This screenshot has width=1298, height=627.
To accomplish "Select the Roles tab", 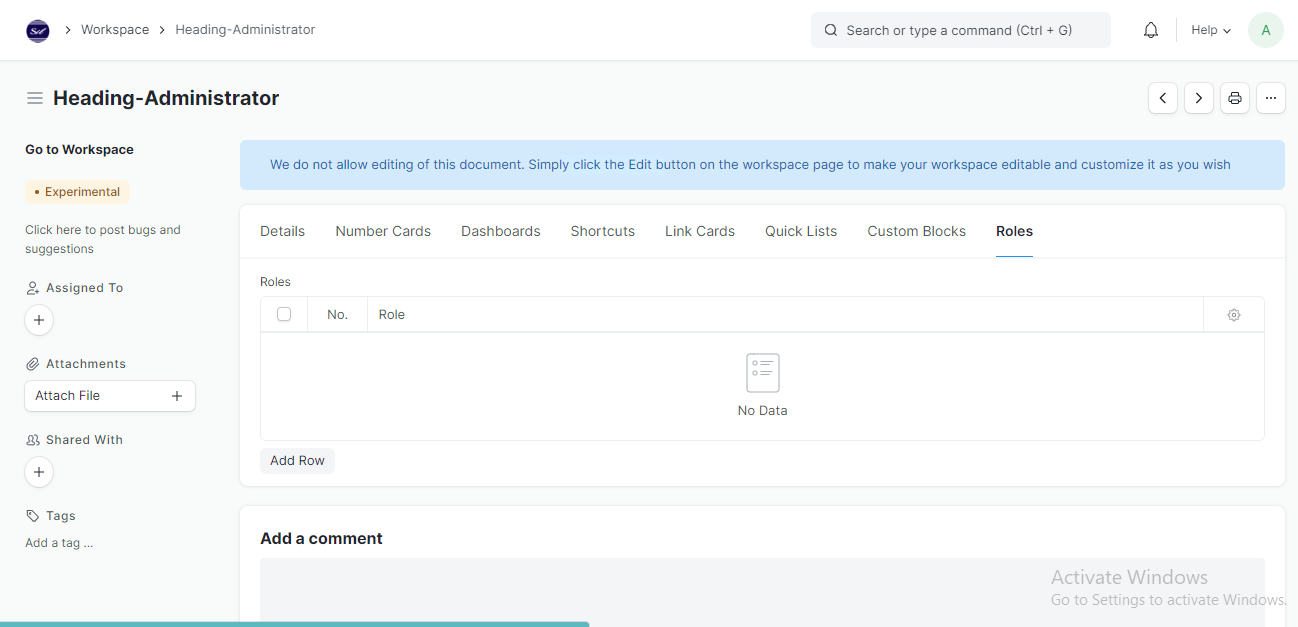I will click(1014, 231).
